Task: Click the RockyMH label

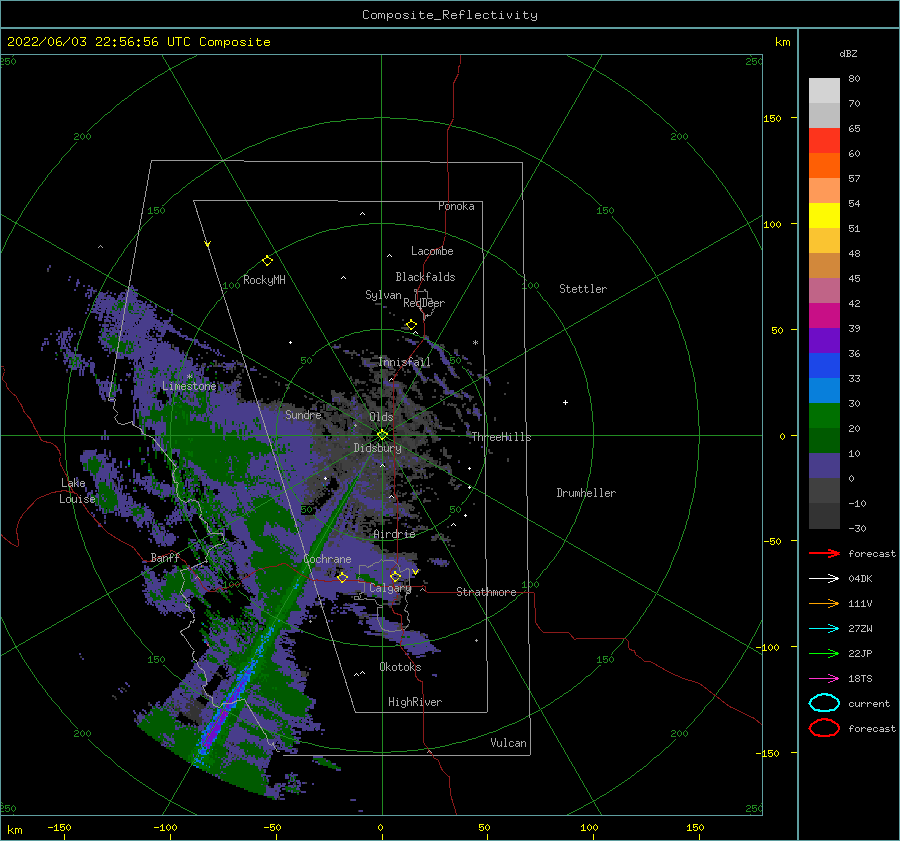Action: (264, 280)
